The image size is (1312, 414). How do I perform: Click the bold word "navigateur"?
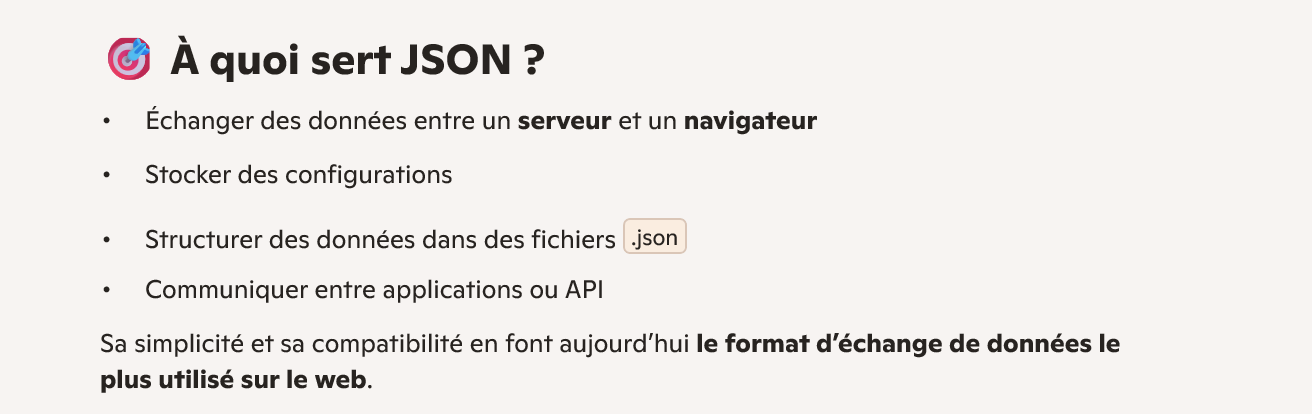[750, 122]
